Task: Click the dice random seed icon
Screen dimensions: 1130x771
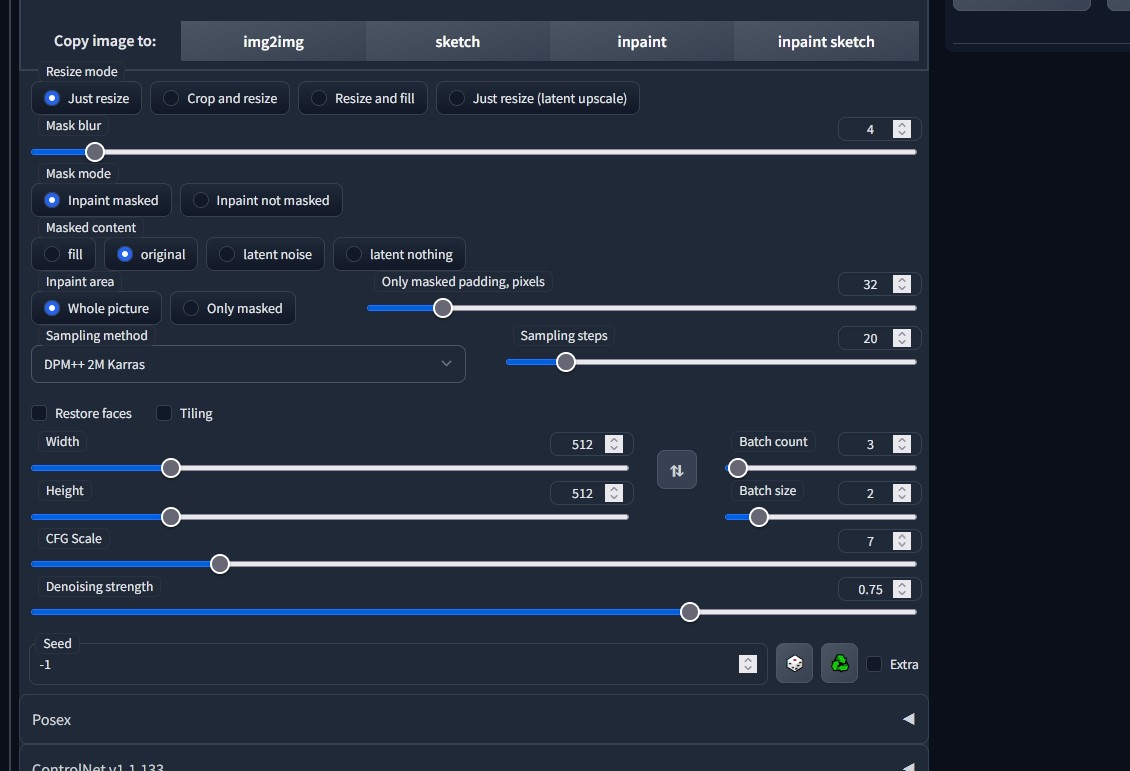Action: (x=794, y=664)
